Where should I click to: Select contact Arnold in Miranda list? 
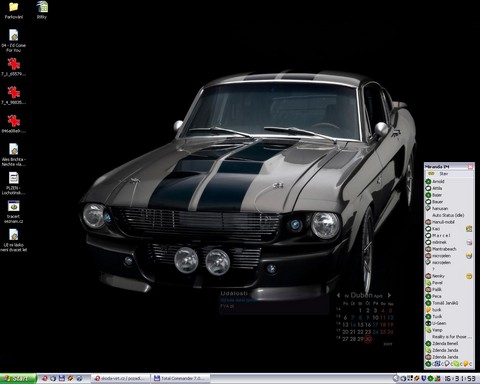coord(449,181)
